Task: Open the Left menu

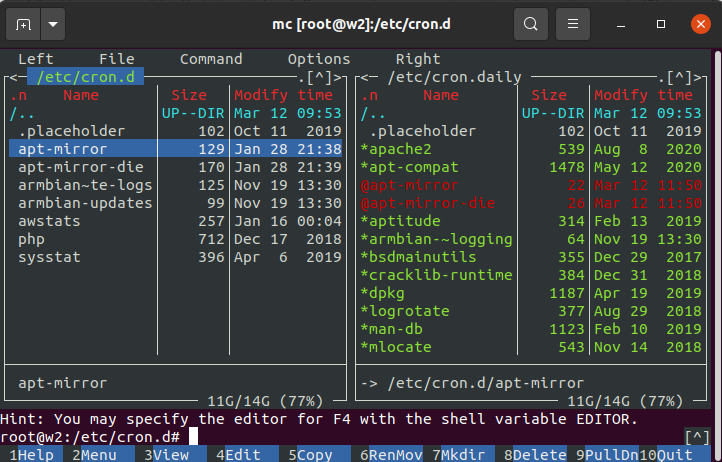Action: click(36, 59)
